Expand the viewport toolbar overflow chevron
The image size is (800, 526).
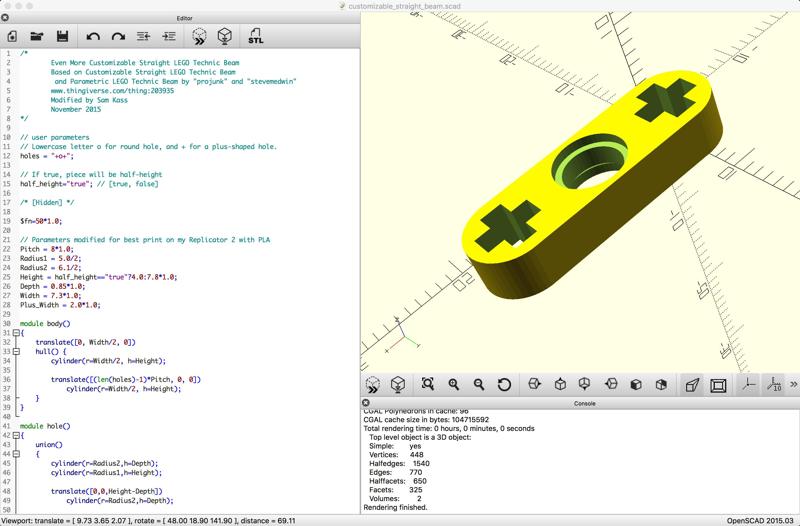[793, 385]
